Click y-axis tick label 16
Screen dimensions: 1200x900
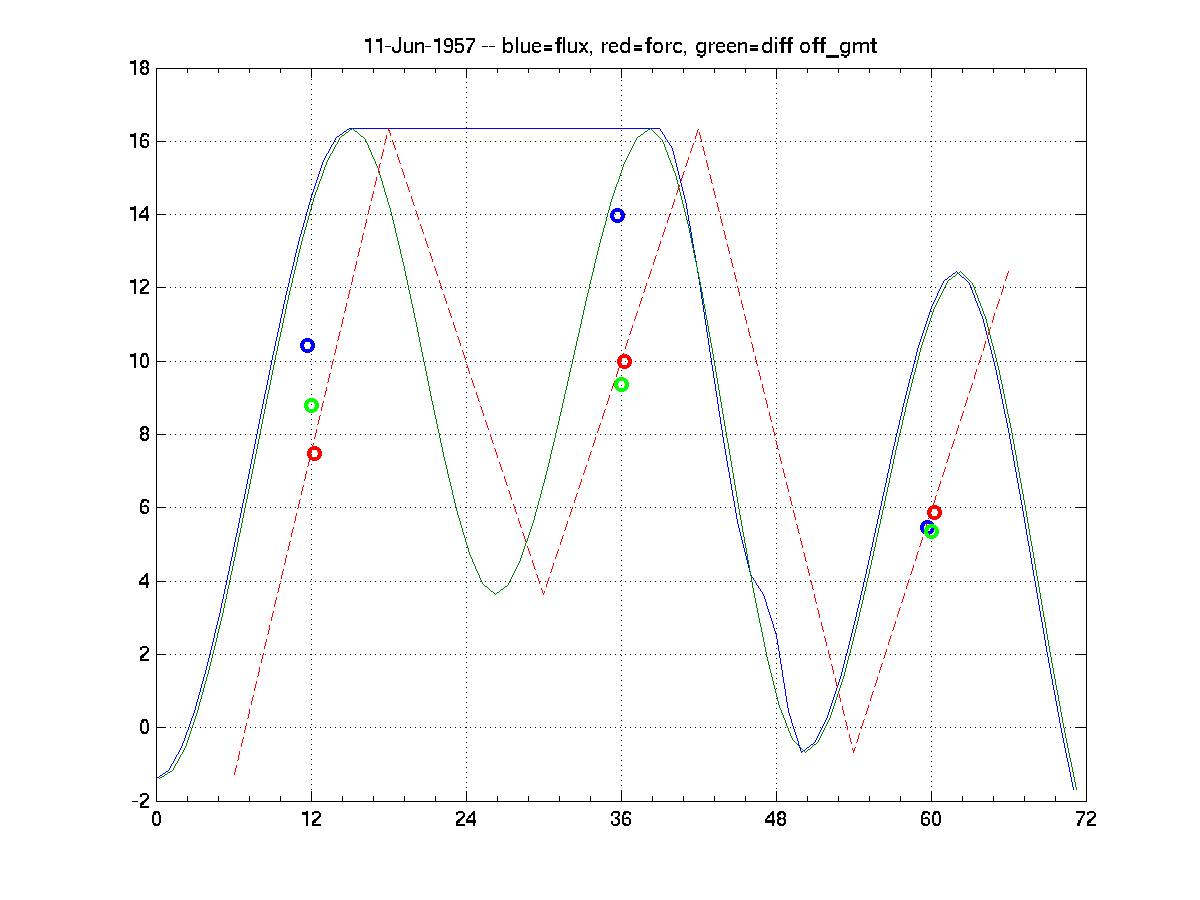139,141
